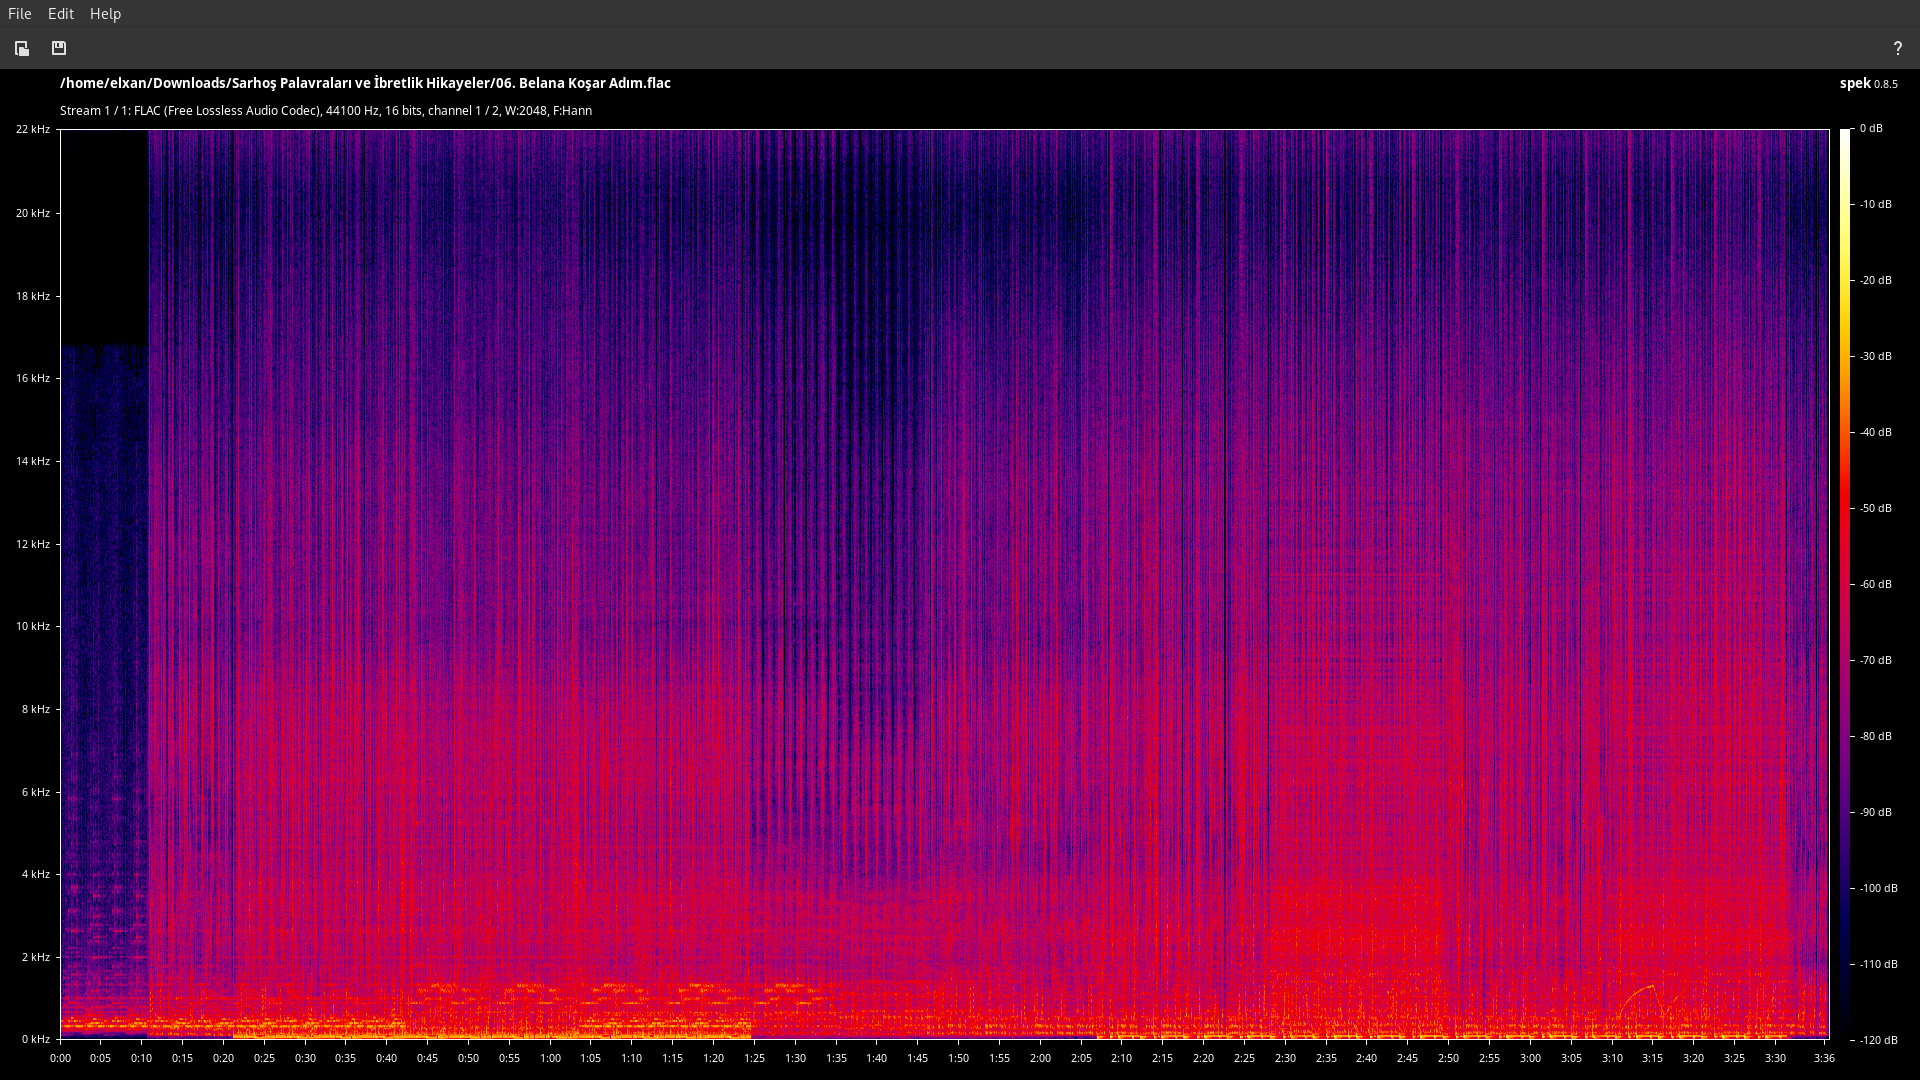Open the Edit menu
The image size is (1920, 1080).
tap(61, 14)
